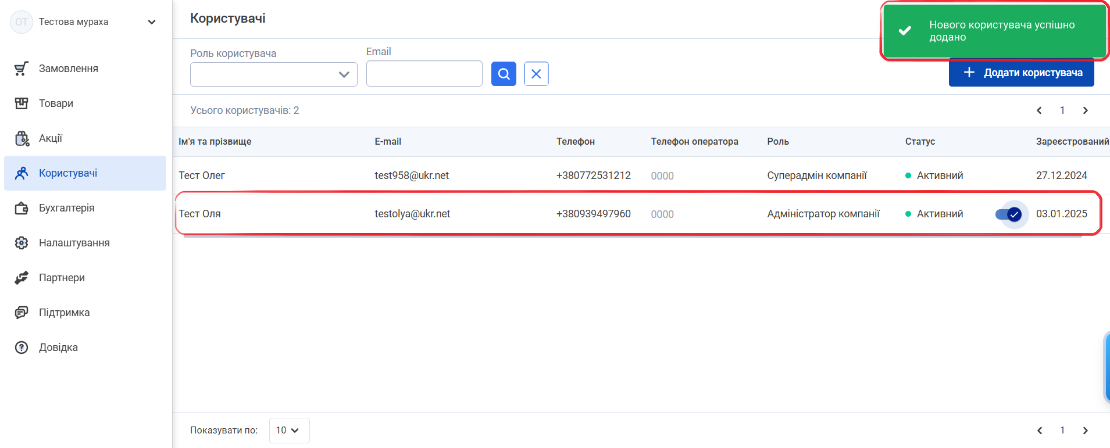Click the Партнери handshake icon
This screenshot has height=448, width=1110.
(21, 277)
